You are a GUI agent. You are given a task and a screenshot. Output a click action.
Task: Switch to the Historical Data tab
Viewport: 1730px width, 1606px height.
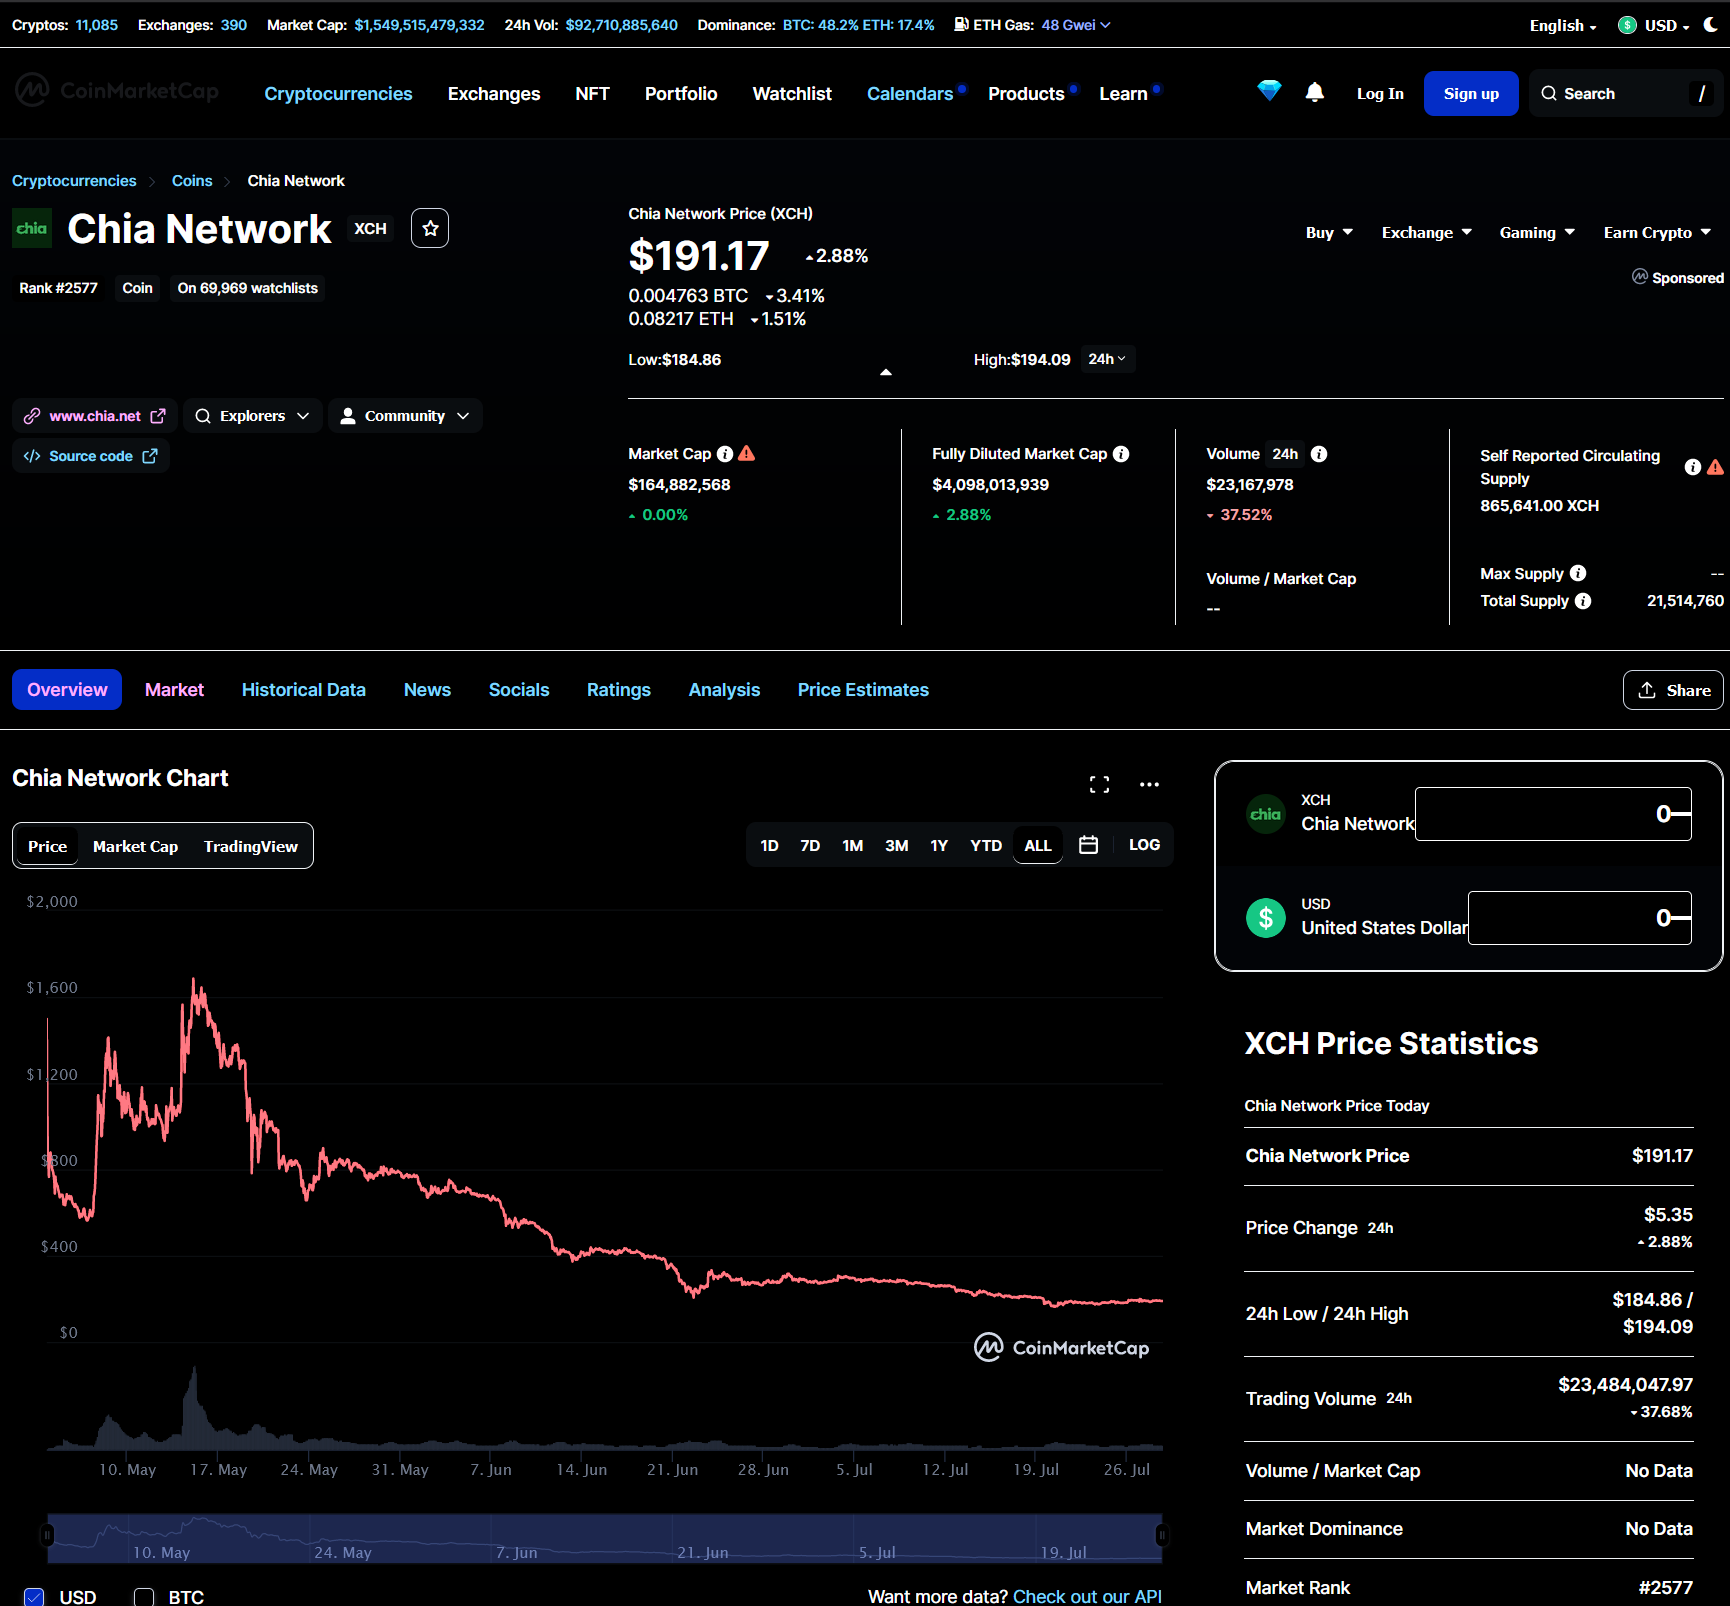point(304,690)
